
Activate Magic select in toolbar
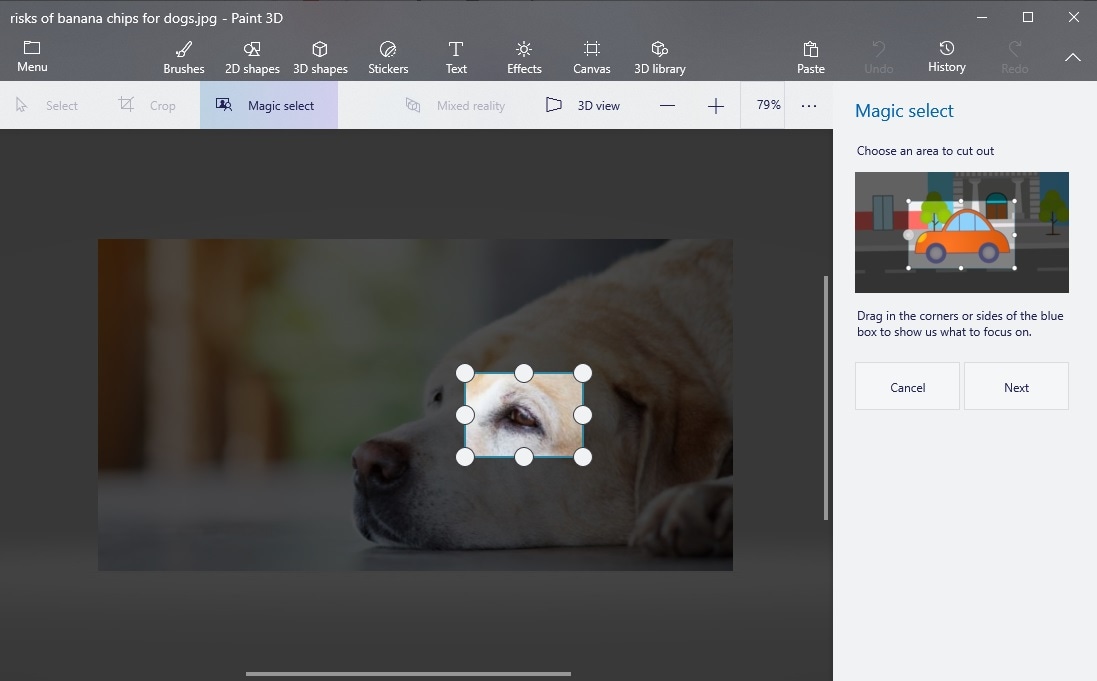click(269, 106)
